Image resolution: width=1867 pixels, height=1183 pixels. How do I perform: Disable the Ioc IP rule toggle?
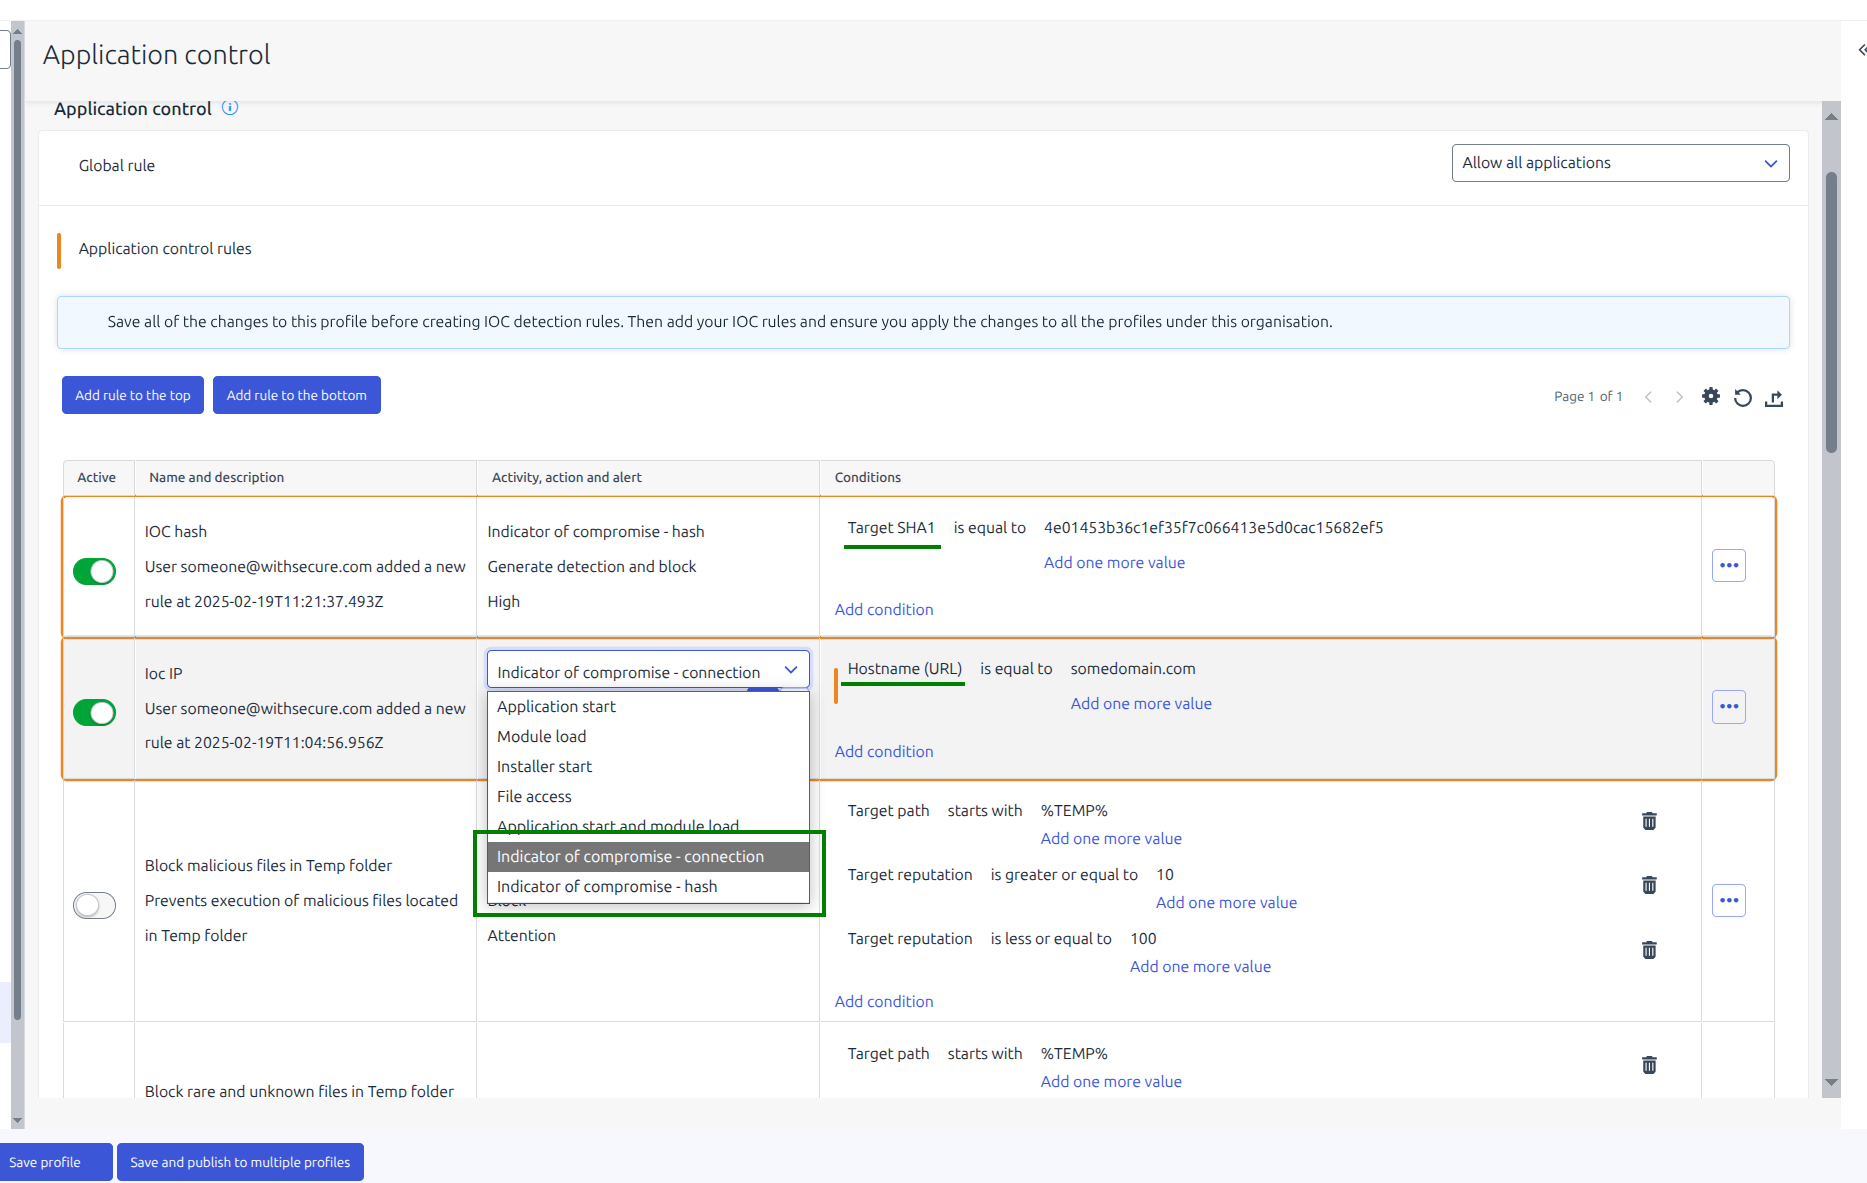click(x=95, y=712)
